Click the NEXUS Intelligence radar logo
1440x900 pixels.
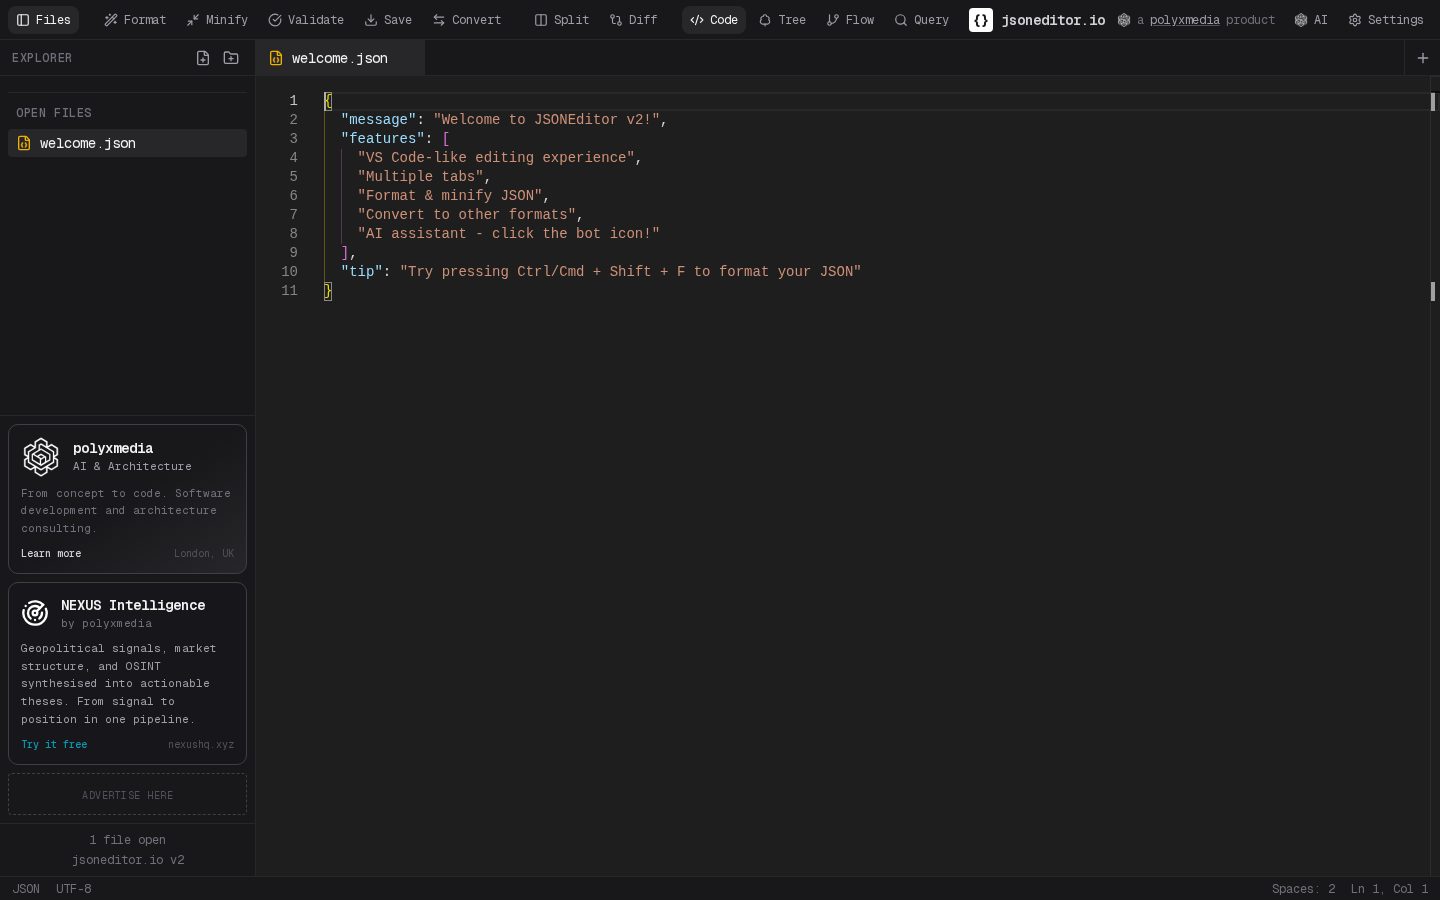[35, 613]
